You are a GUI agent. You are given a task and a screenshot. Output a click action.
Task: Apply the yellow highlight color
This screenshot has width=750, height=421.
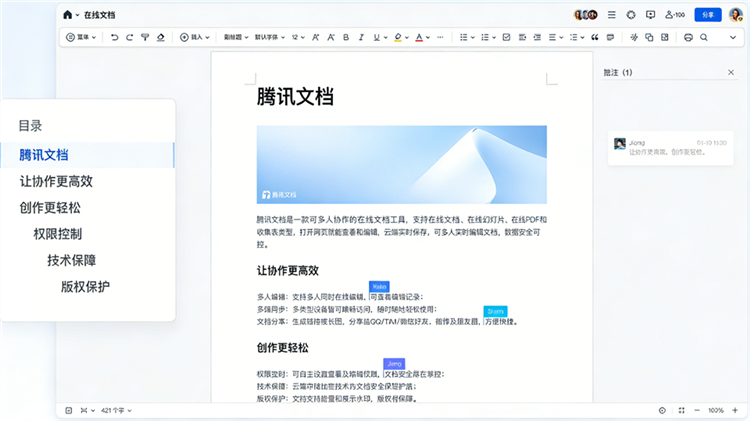click(x=398, y=37)
